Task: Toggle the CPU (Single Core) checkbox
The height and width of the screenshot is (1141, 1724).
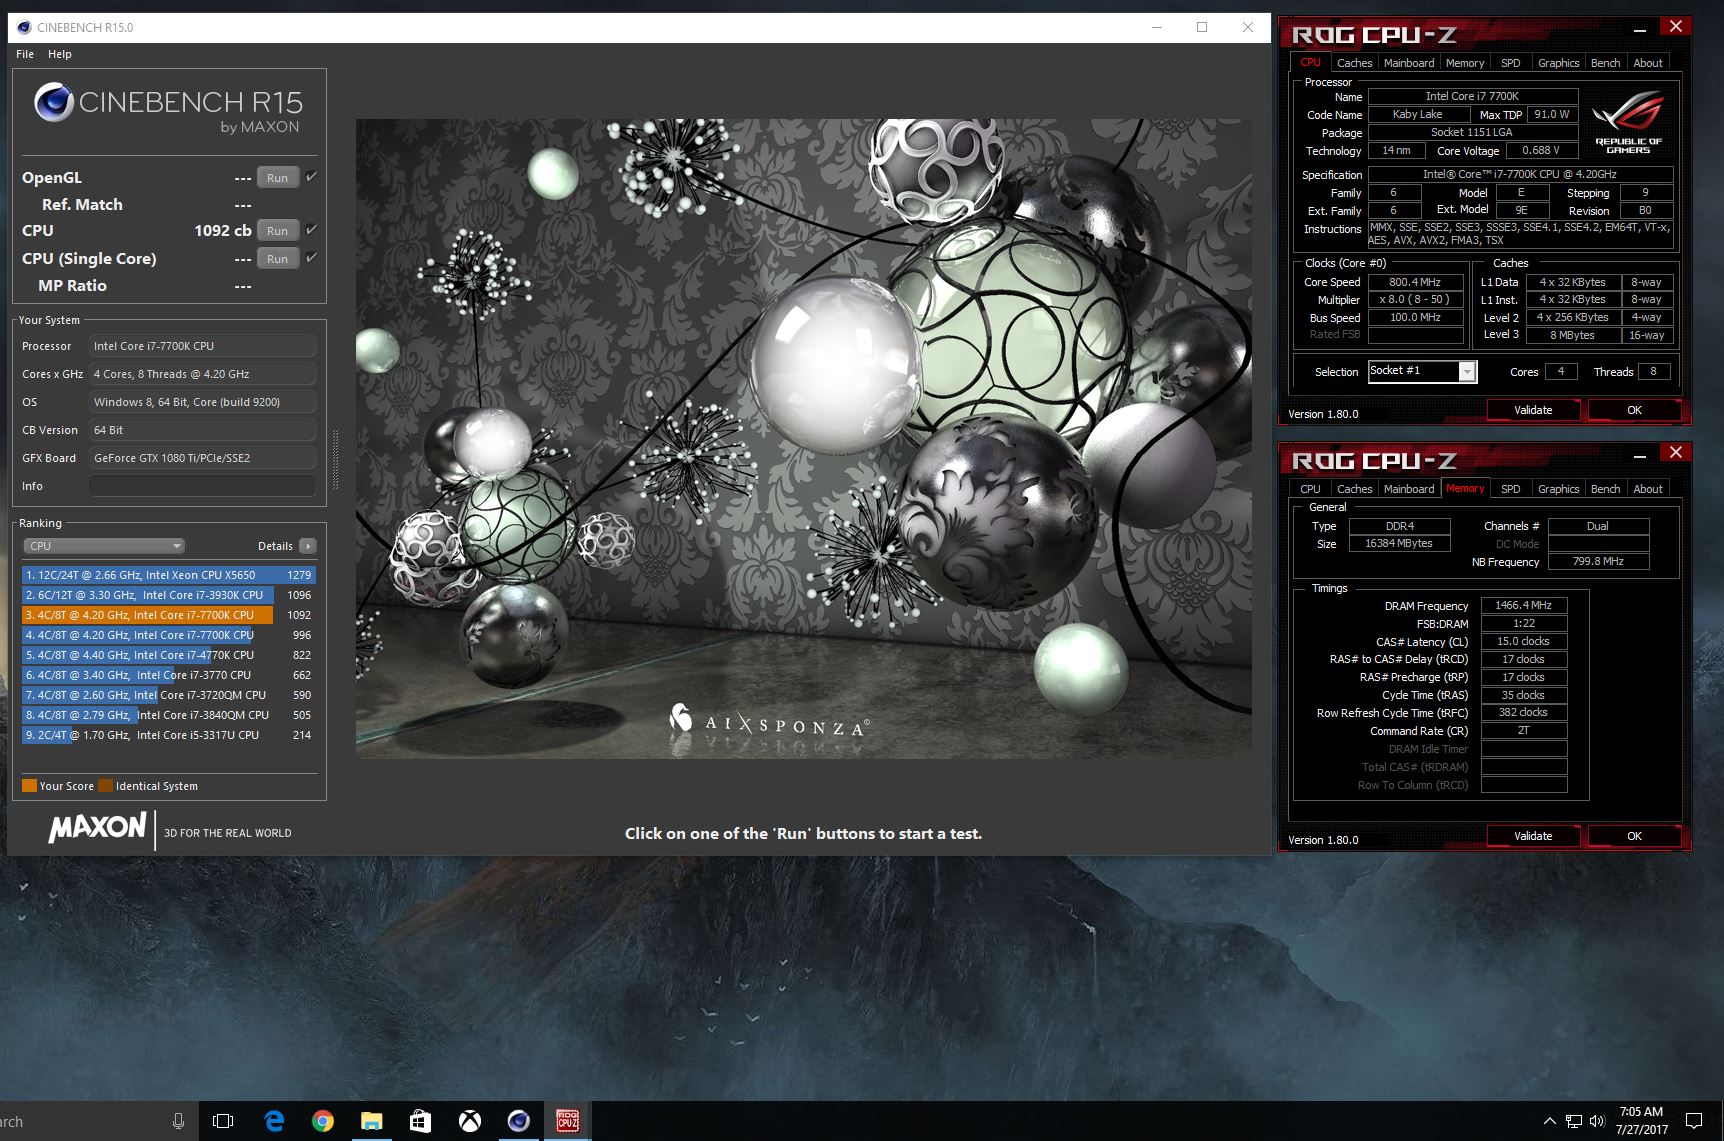Action: [311, 258]
